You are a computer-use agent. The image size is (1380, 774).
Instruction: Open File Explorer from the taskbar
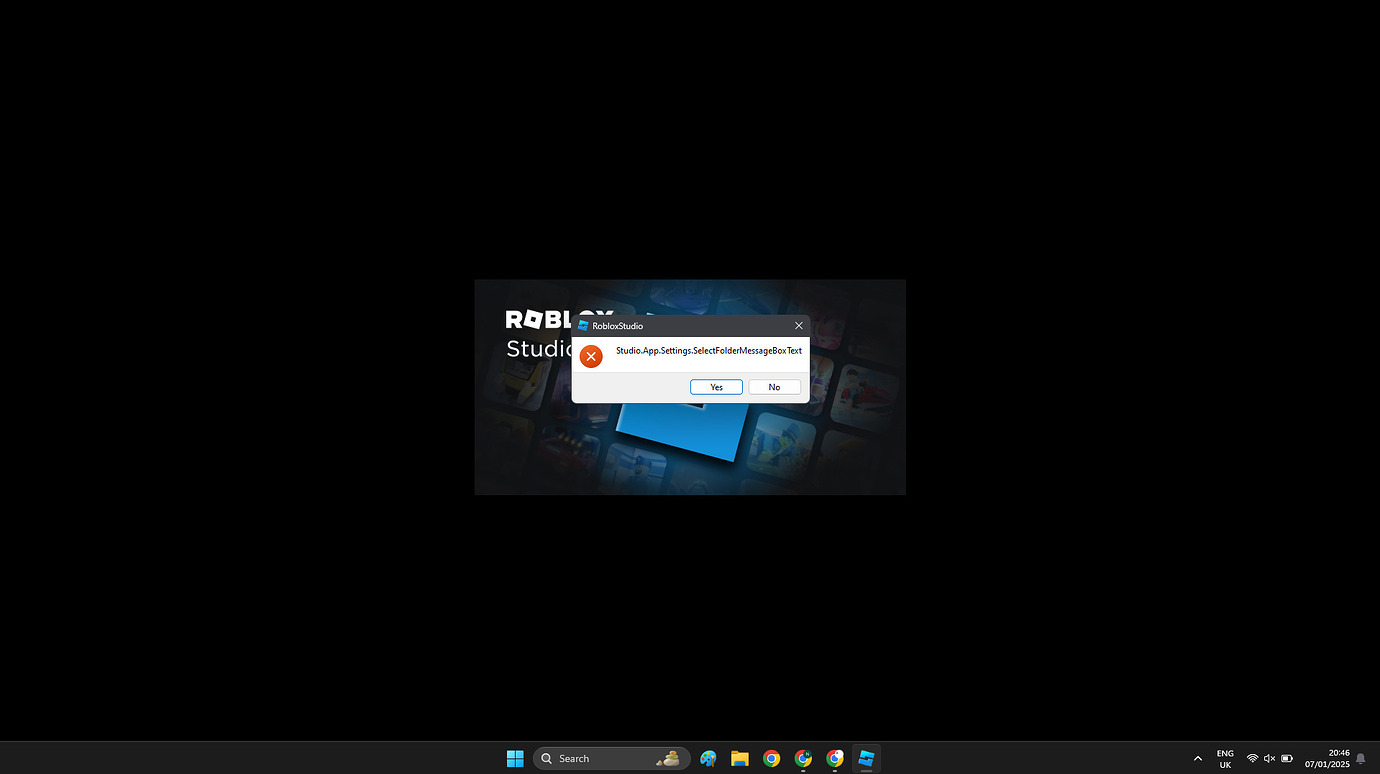coord(739,757)
